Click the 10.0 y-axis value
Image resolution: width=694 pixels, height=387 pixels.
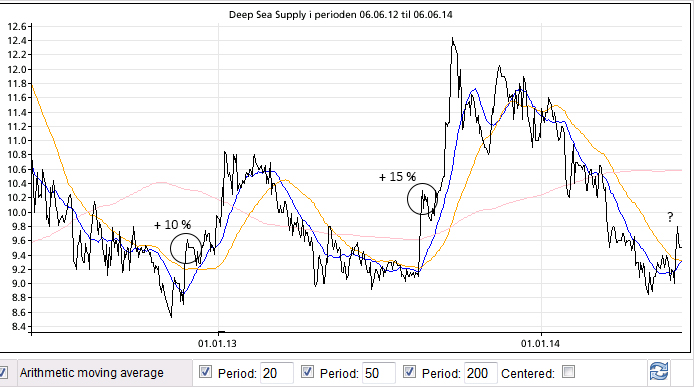coord(17,213)
